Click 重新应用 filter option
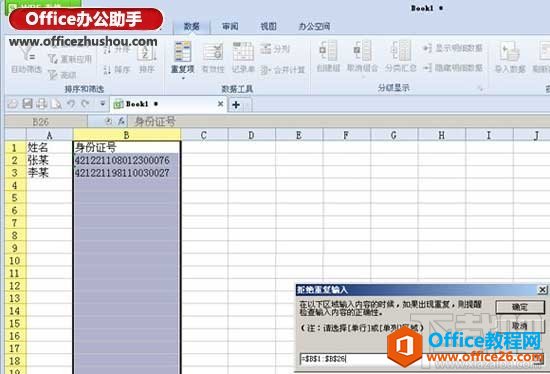 (x=69, y=59)
